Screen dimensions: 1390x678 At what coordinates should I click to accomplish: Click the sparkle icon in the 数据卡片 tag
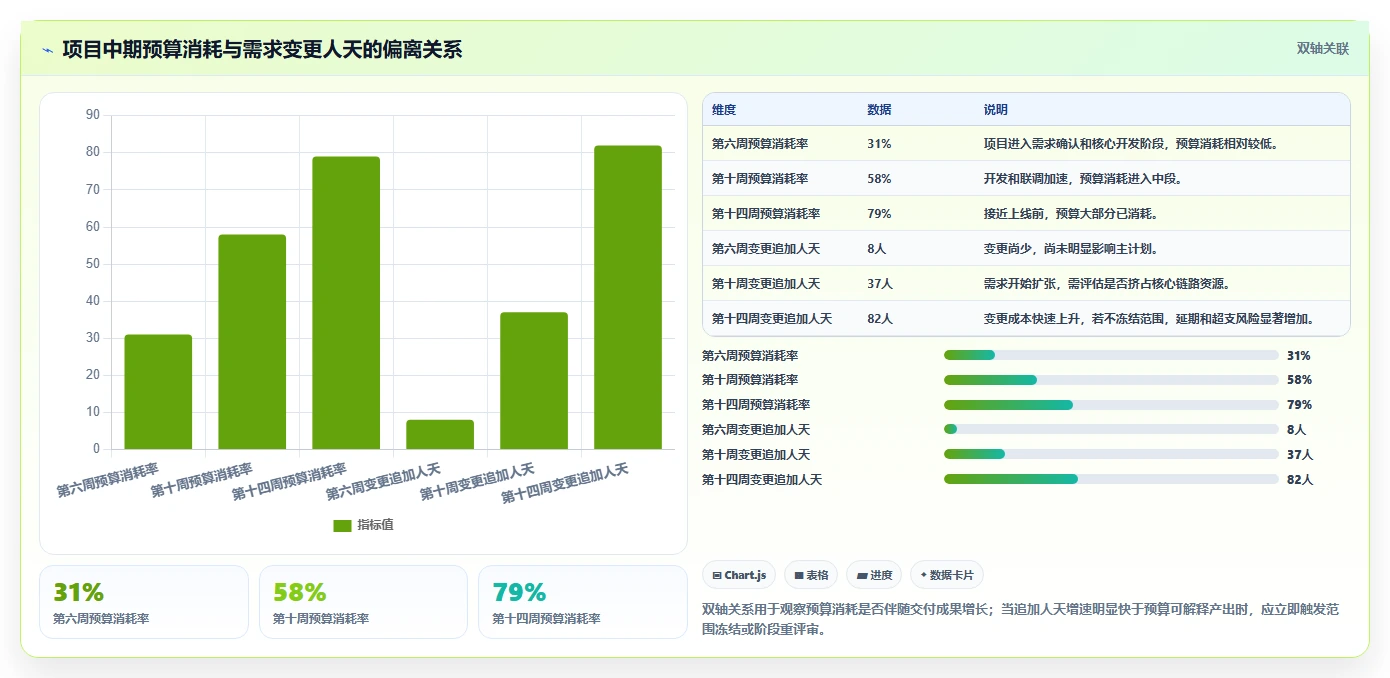923,575
